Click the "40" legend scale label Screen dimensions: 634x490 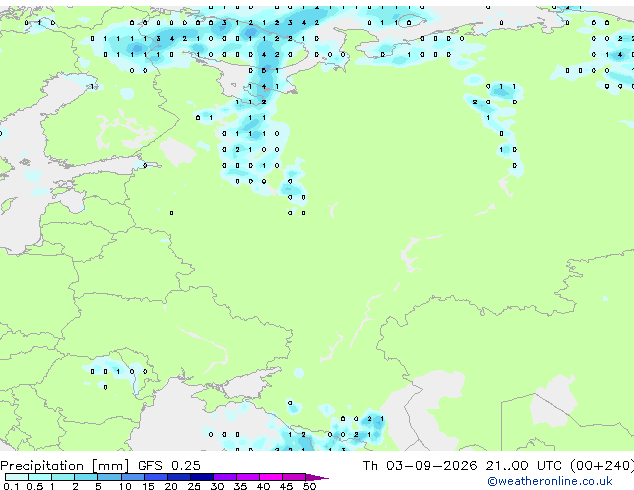[263, 486]
